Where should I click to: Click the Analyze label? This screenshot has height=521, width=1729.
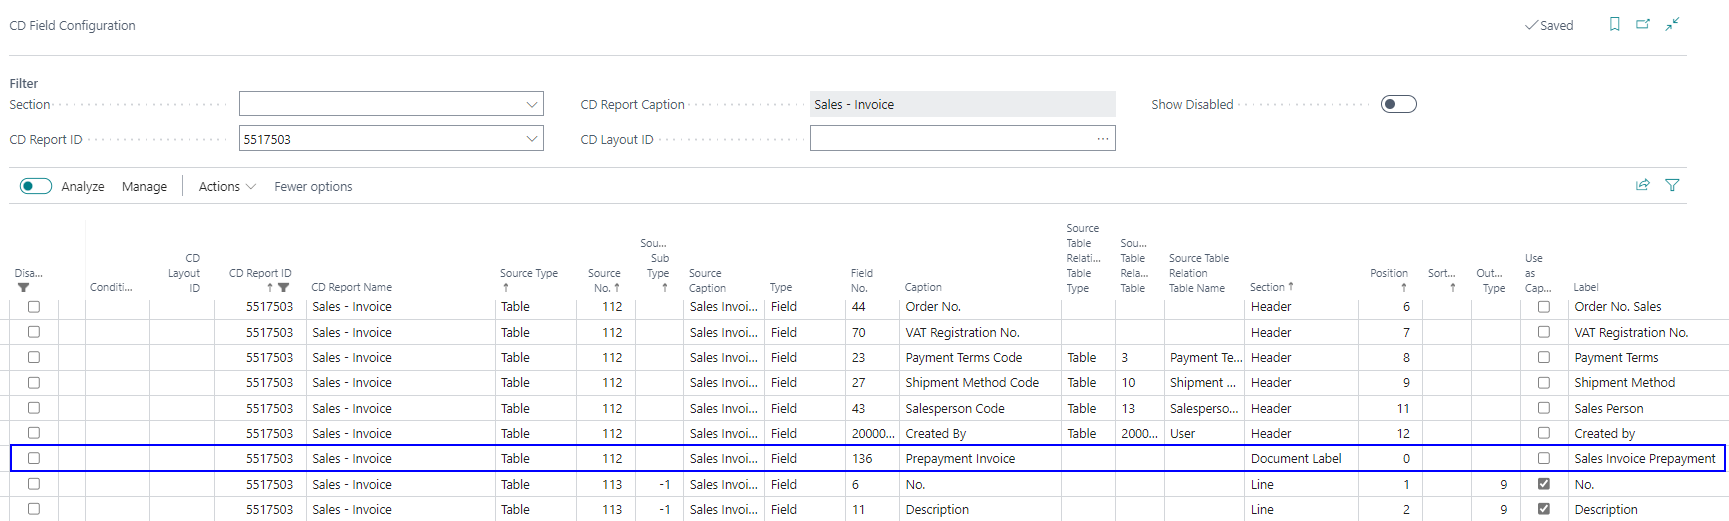[x=83, y=186]
